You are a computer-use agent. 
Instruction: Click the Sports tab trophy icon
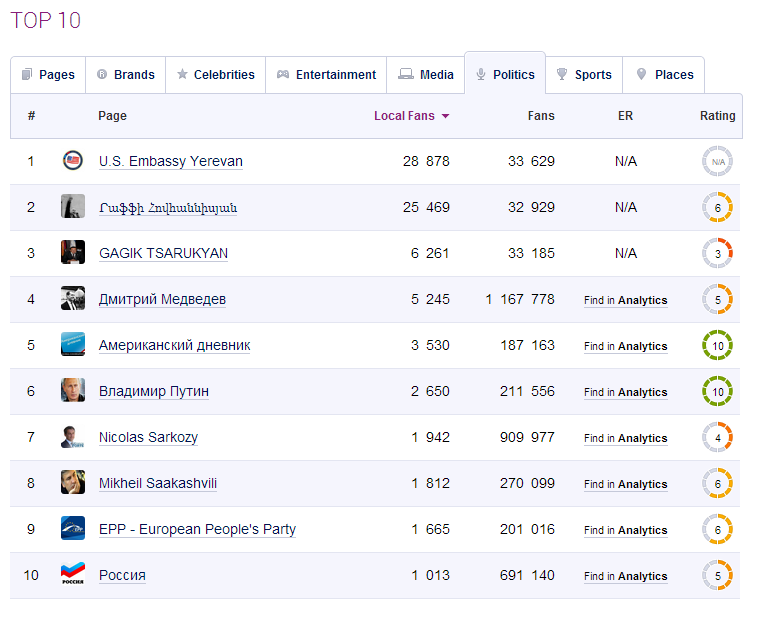click(562, 74)
